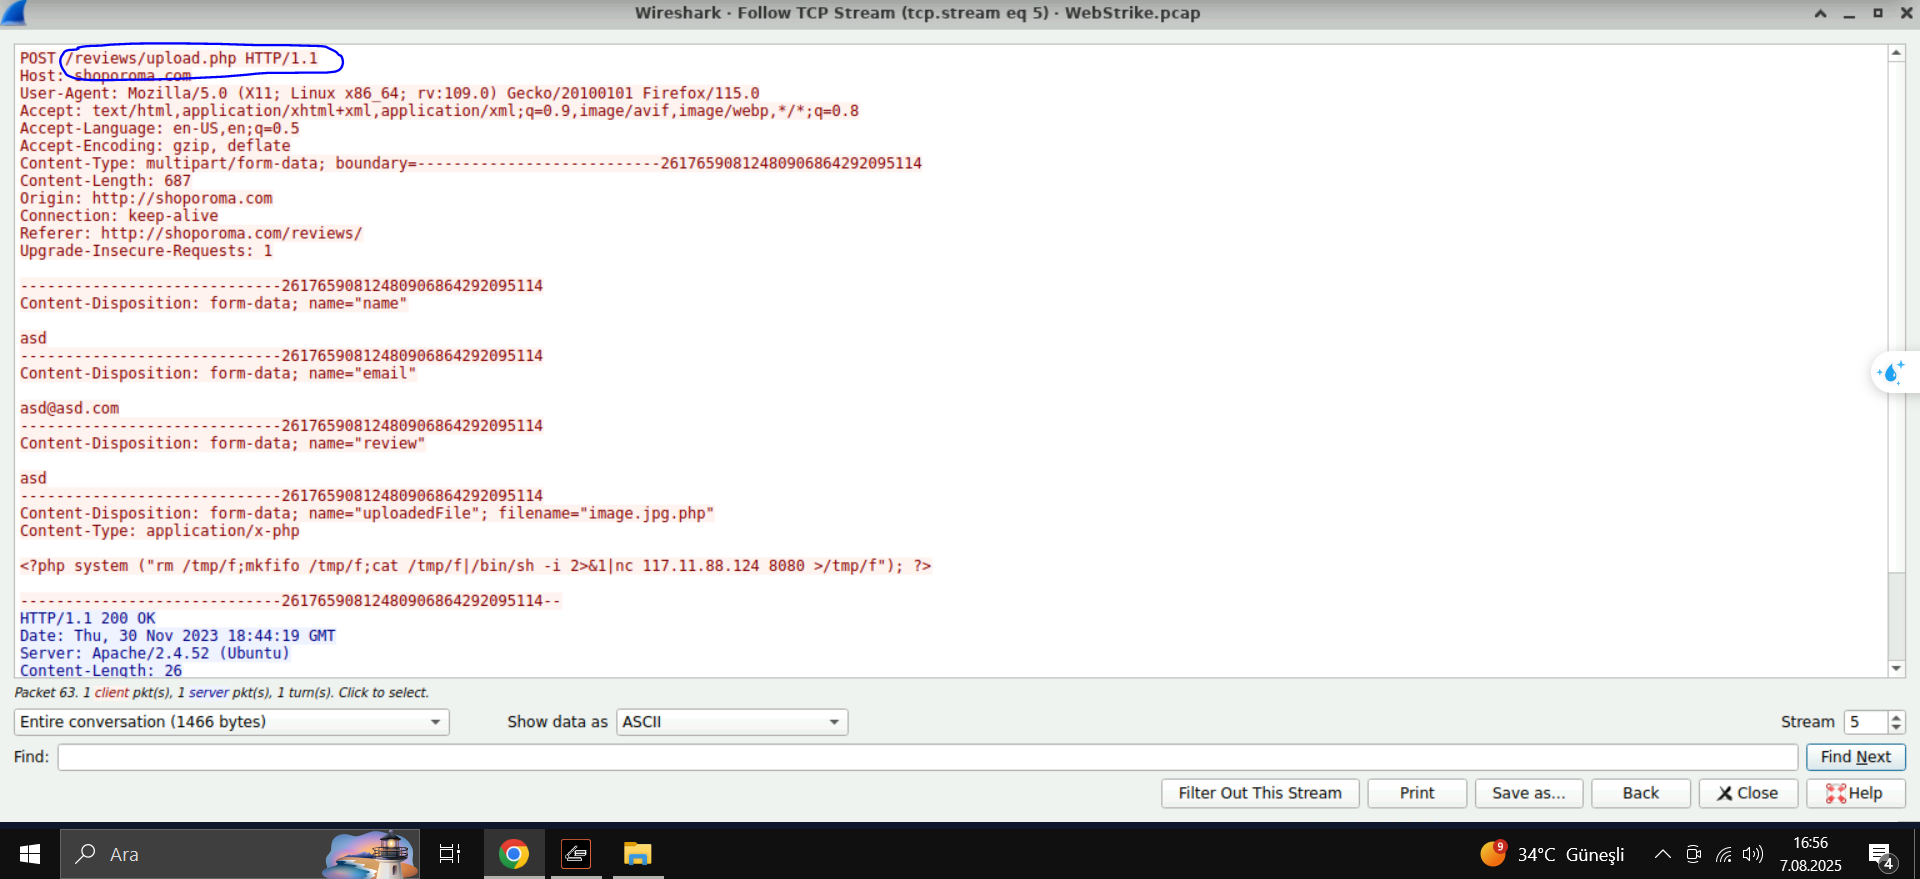
Task: Click the tray icon left of the network icon
Action: 1693,854
